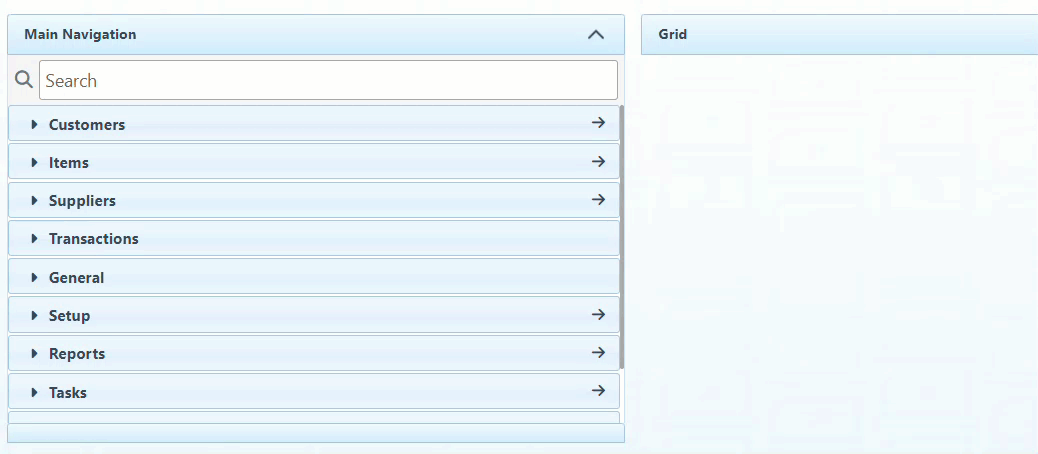Collapse the Main Navigation panel with chevron
1038x454 pixels.
[596, 34]
